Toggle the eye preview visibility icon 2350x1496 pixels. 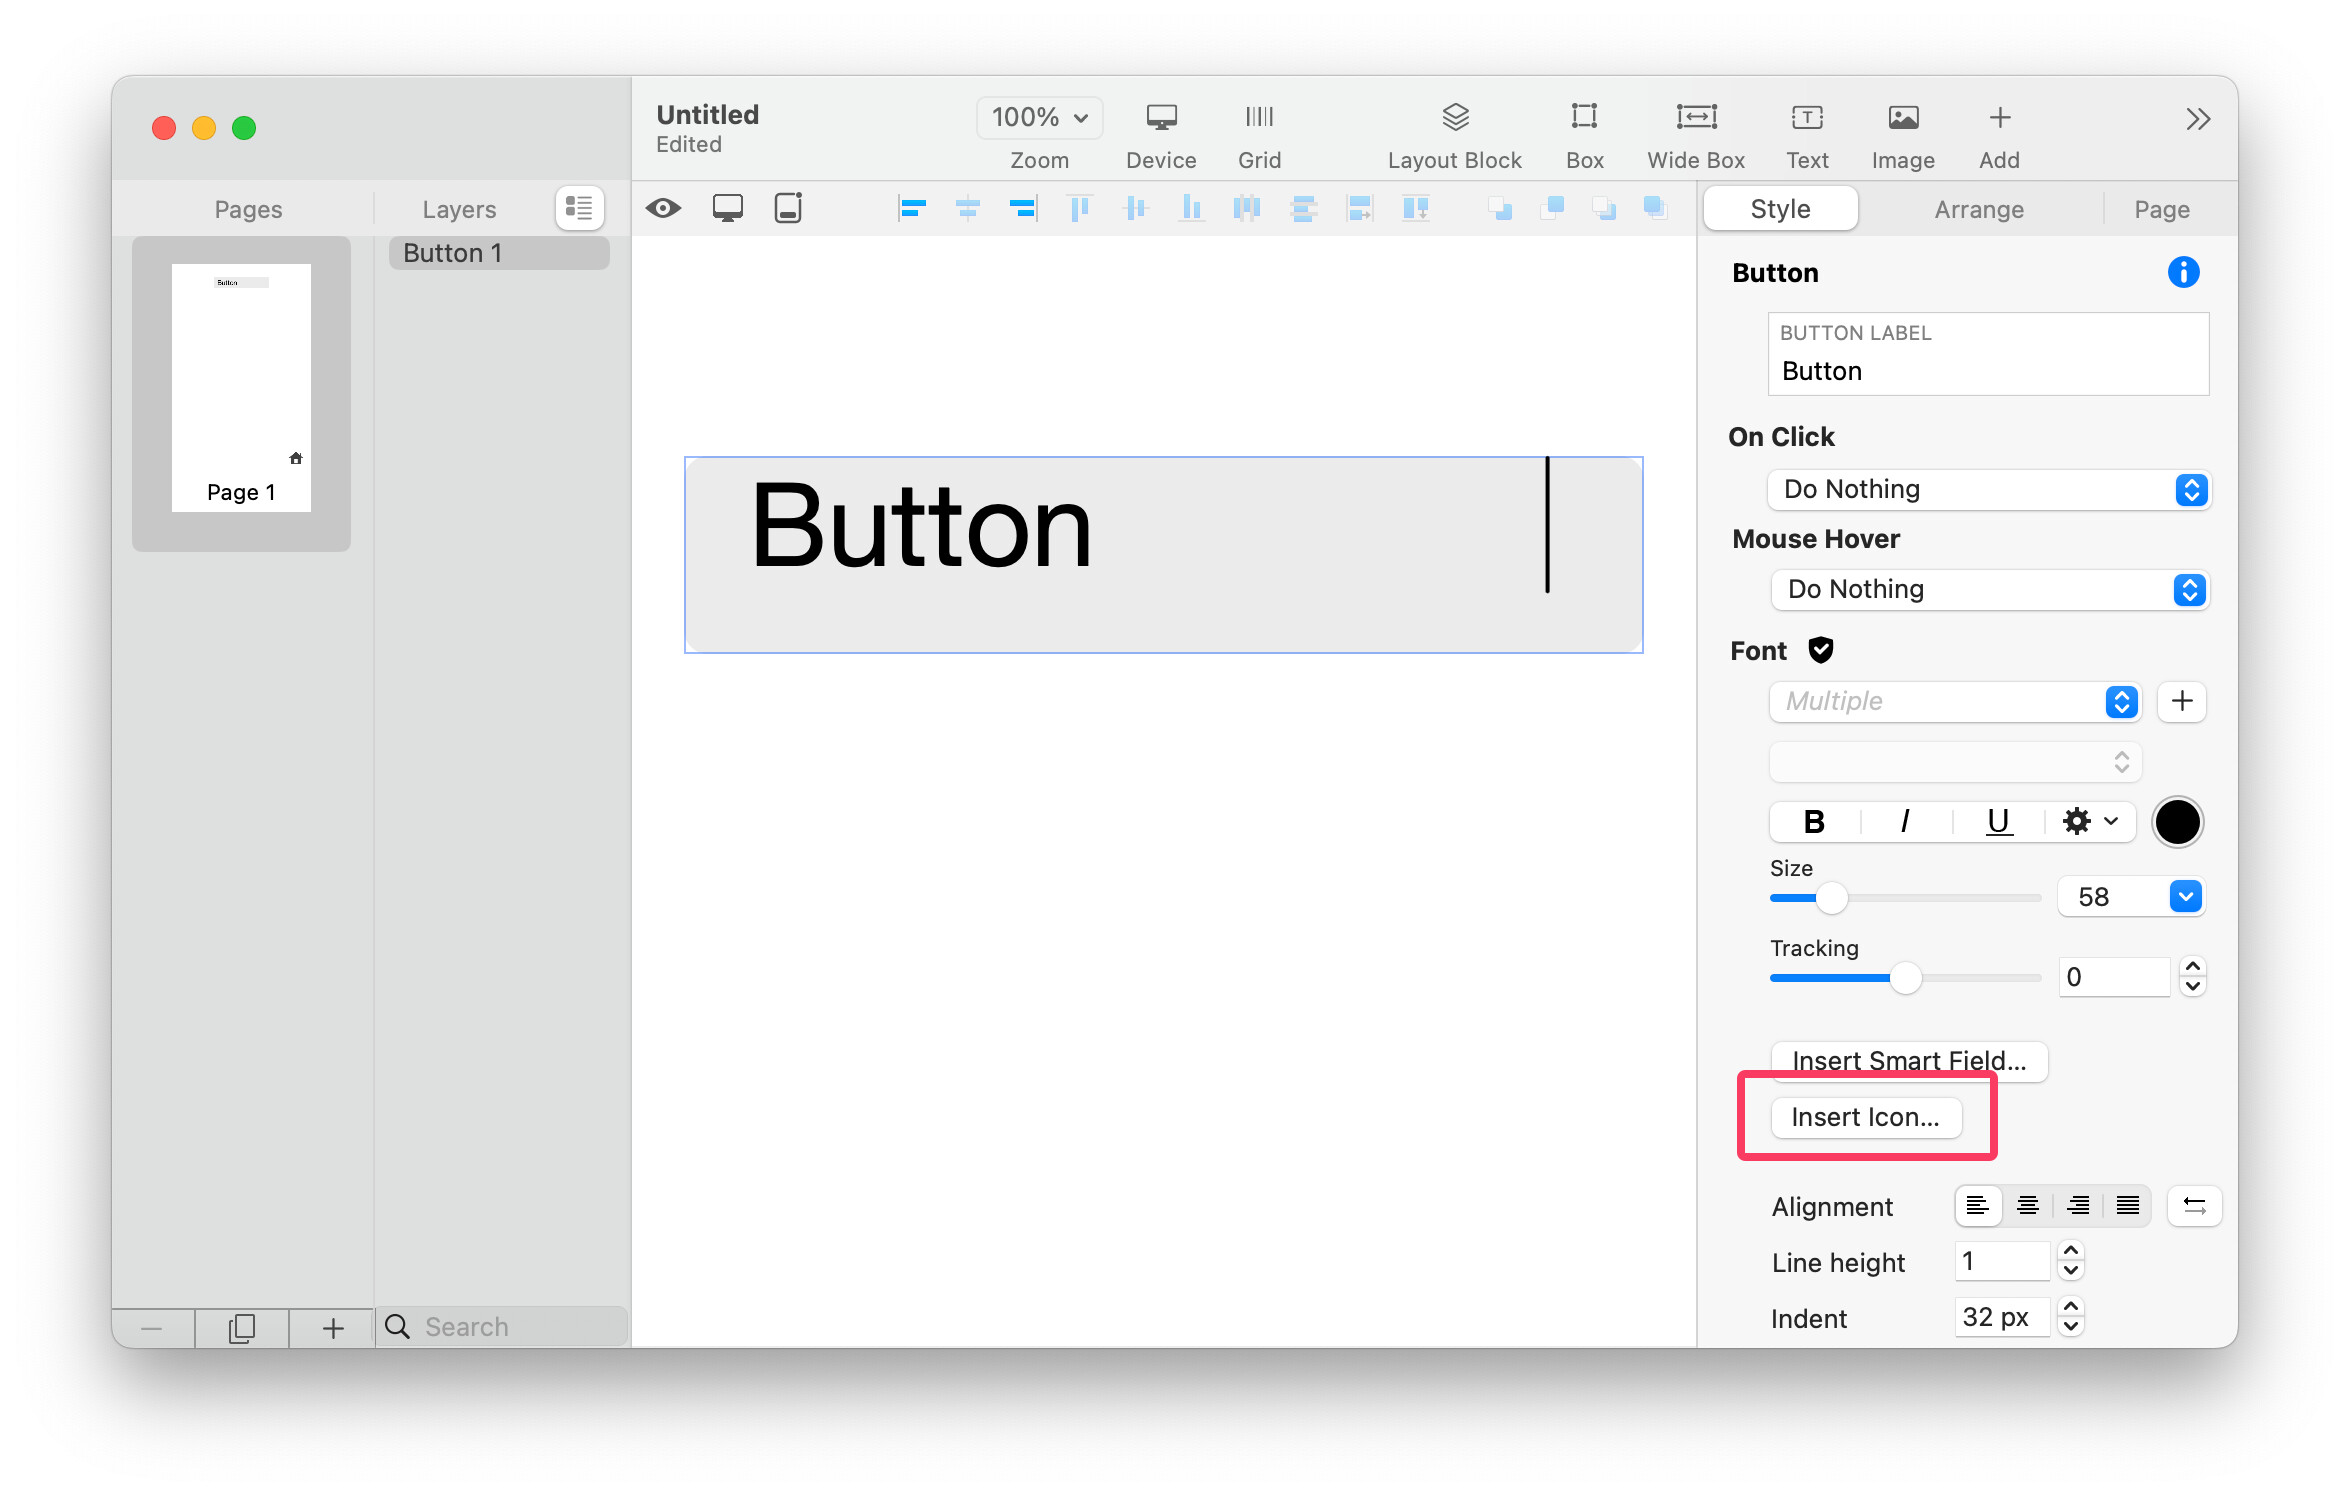click(x=663, y=208)
